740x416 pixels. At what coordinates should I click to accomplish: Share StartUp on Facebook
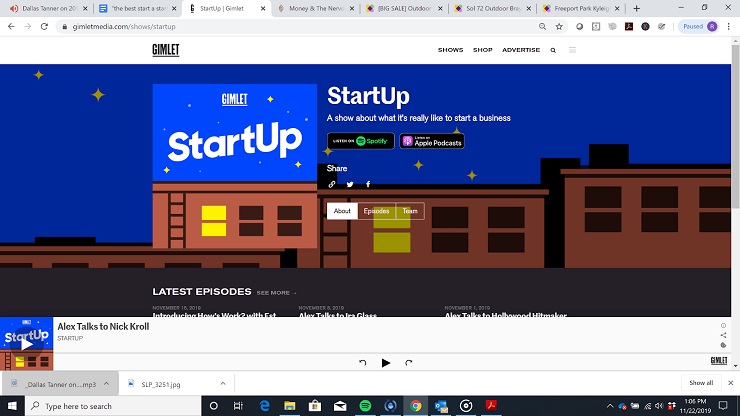[368, 184]
